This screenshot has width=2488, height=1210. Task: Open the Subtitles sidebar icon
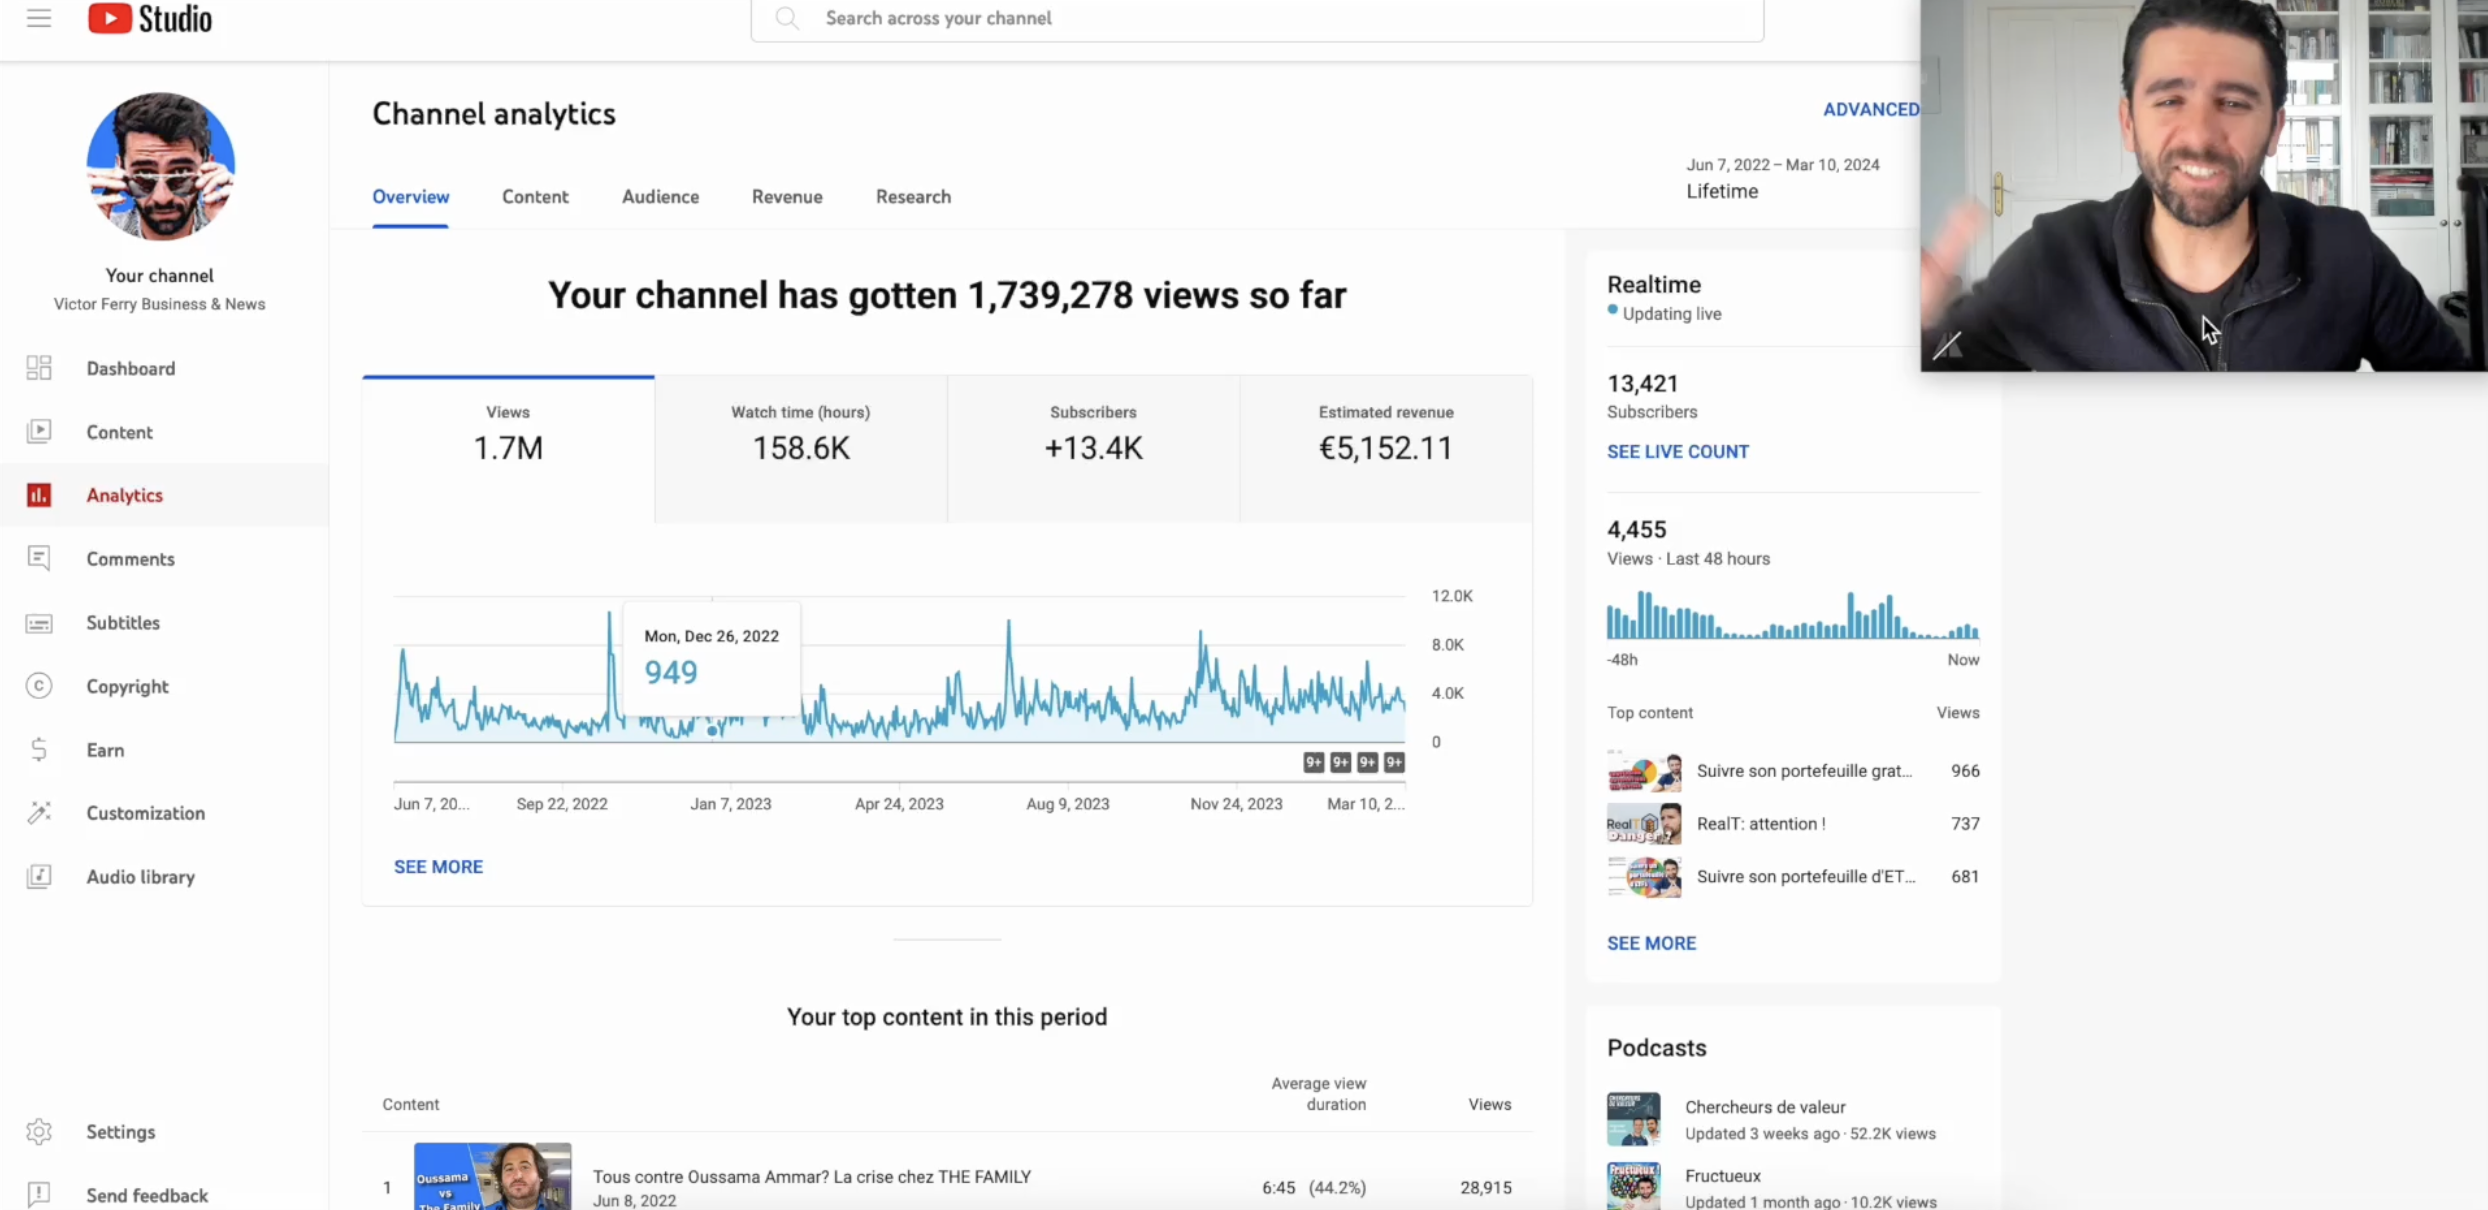point(39,623)
